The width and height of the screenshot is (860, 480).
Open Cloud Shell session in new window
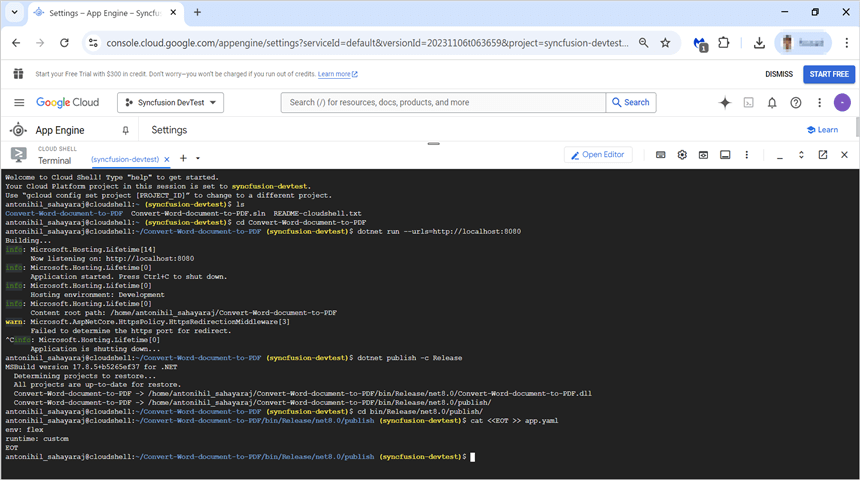click(823, 155)
